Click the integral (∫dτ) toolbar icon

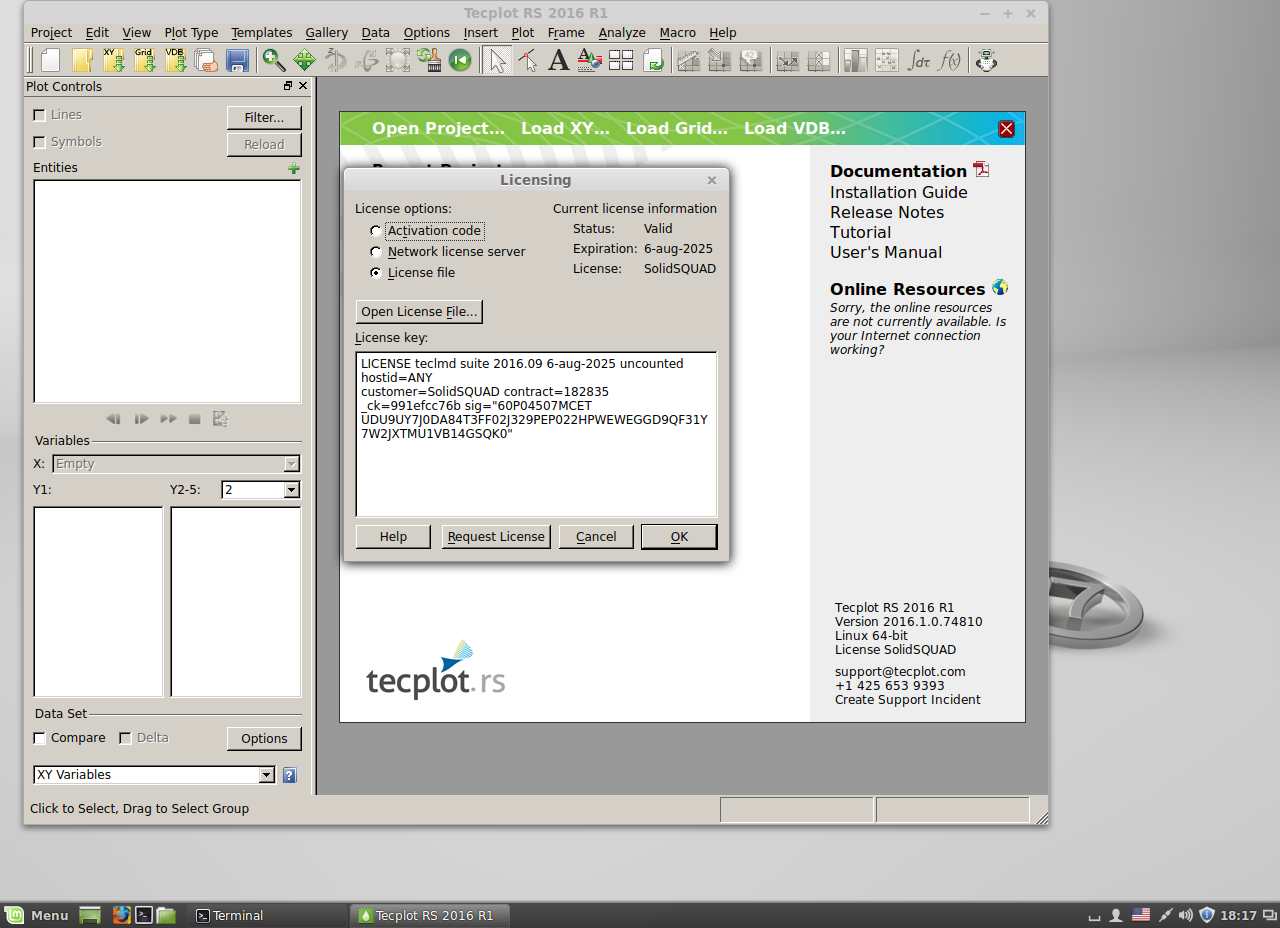[919, 60]
